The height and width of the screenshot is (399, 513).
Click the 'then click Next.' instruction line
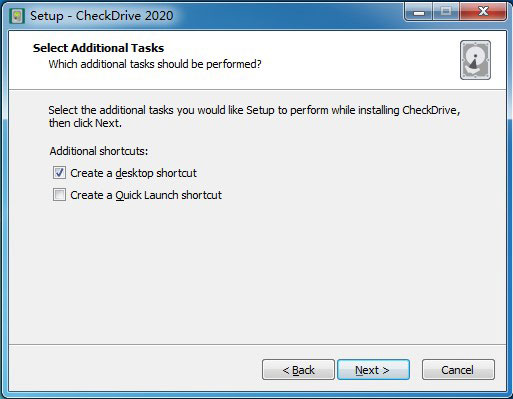coord(85,123)
